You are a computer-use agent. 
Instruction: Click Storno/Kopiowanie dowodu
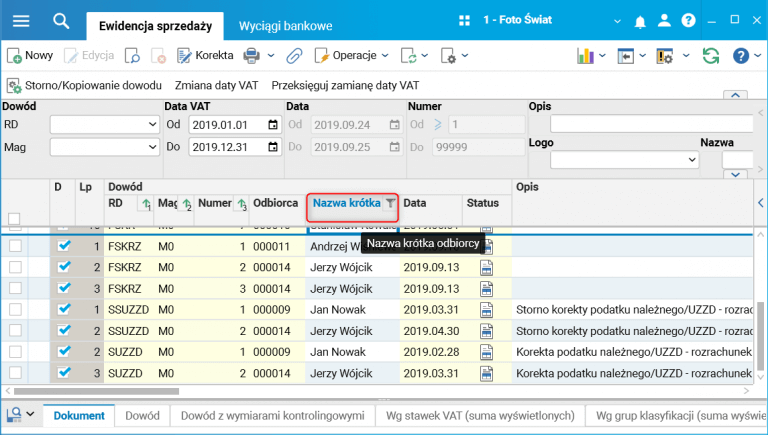coord(84,86)
